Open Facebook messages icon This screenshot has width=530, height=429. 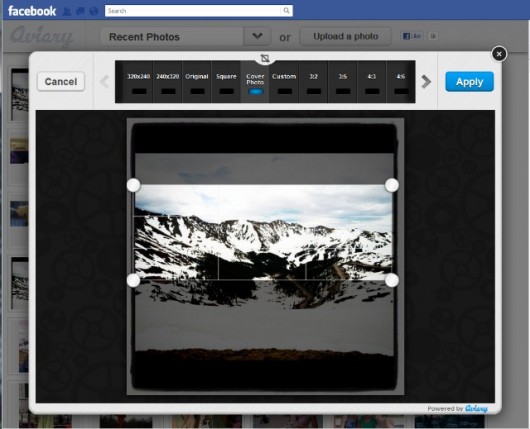(x=80, y=11)
